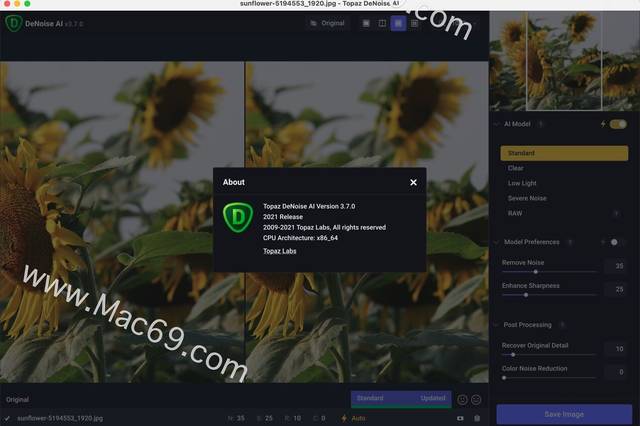Click the sad face feedback icon
The width and height of the screenshot is (640, 426).
pyautogui.click(x=462, y=399)
